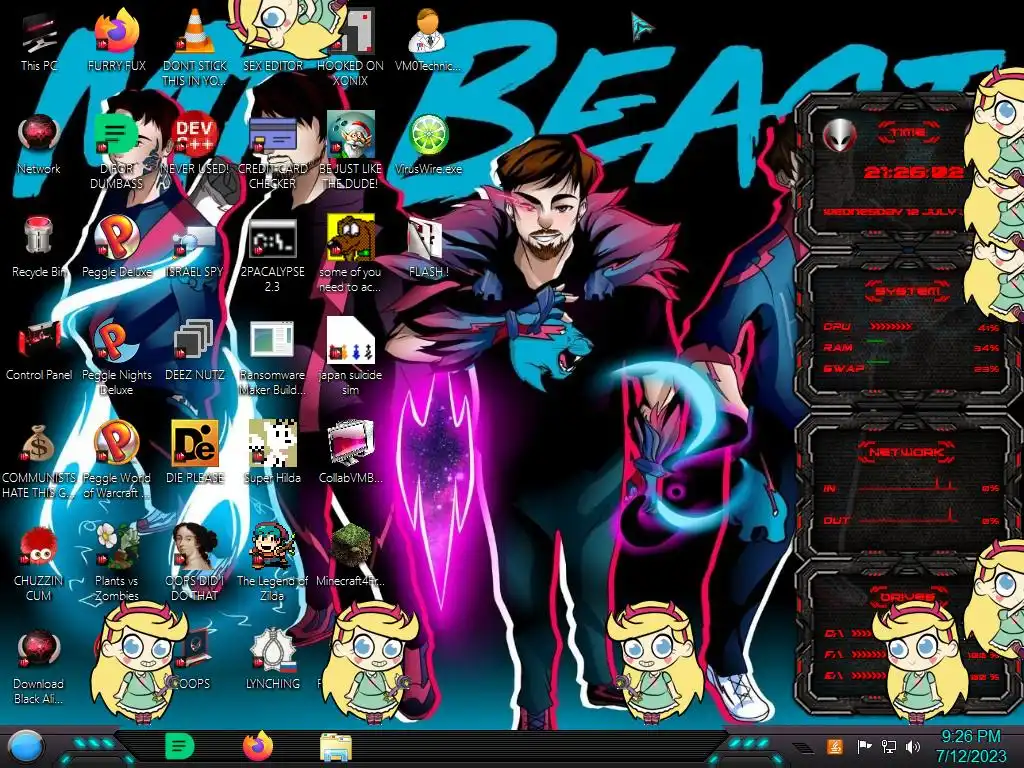Click the Start orb on the taskbar
The height and width of the screenshot is (768, 1024).
tap(27, 747)
